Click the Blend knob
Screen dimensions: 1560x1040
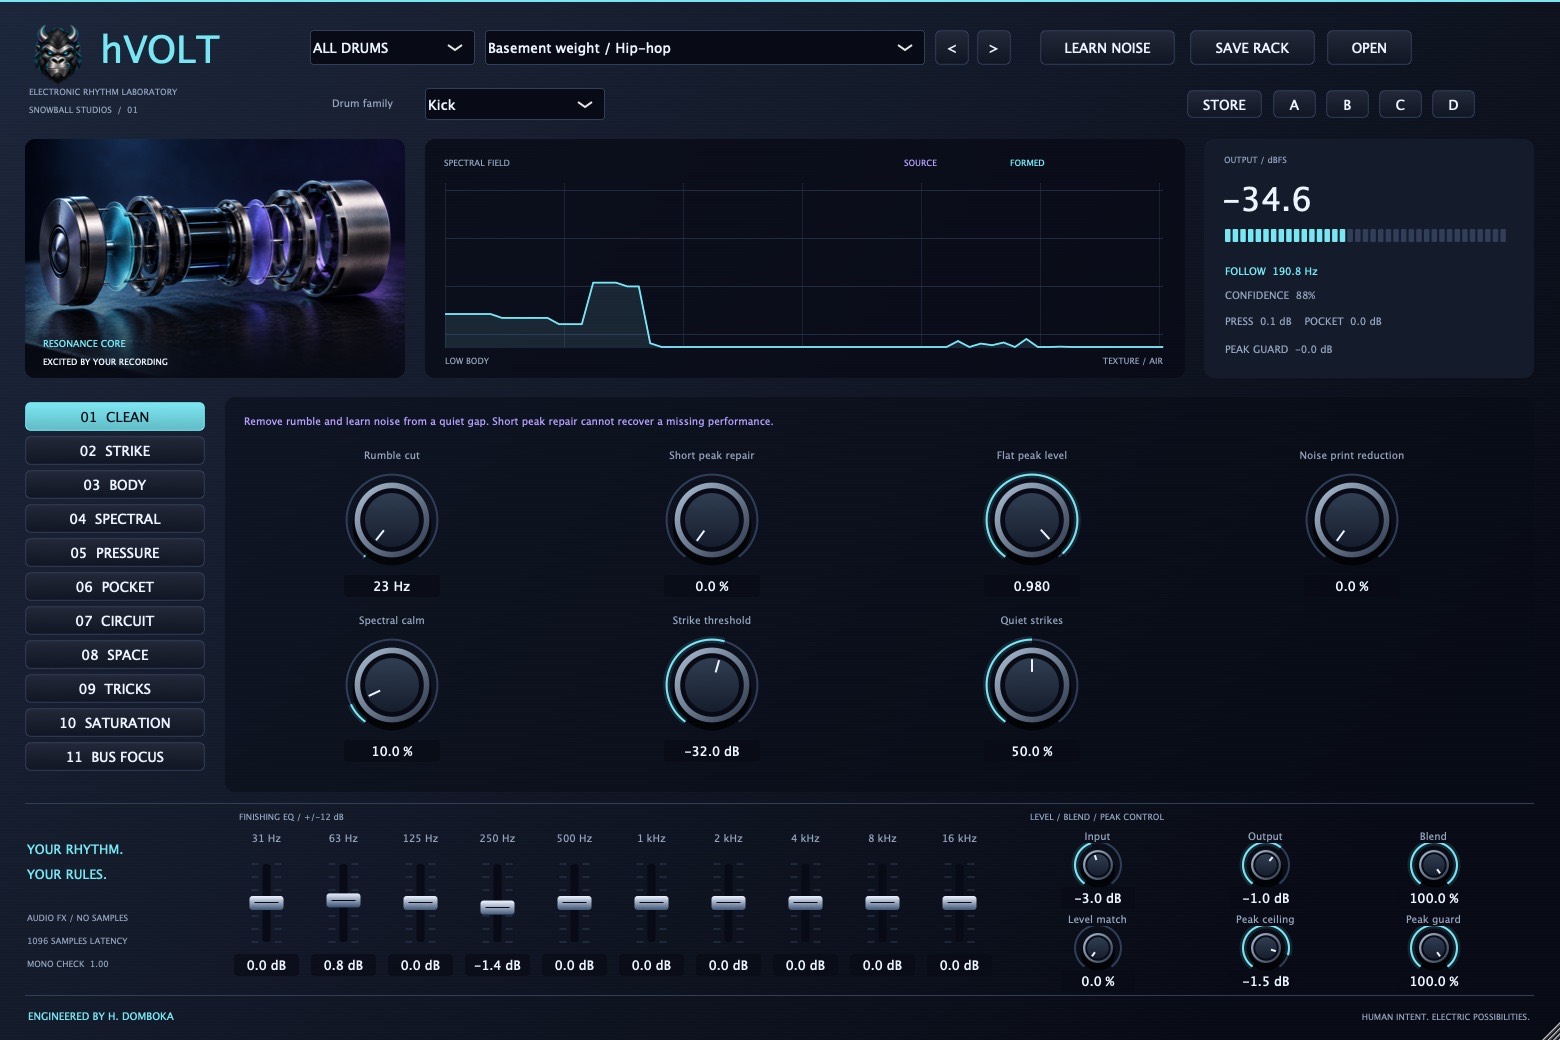click(1433, 865)
